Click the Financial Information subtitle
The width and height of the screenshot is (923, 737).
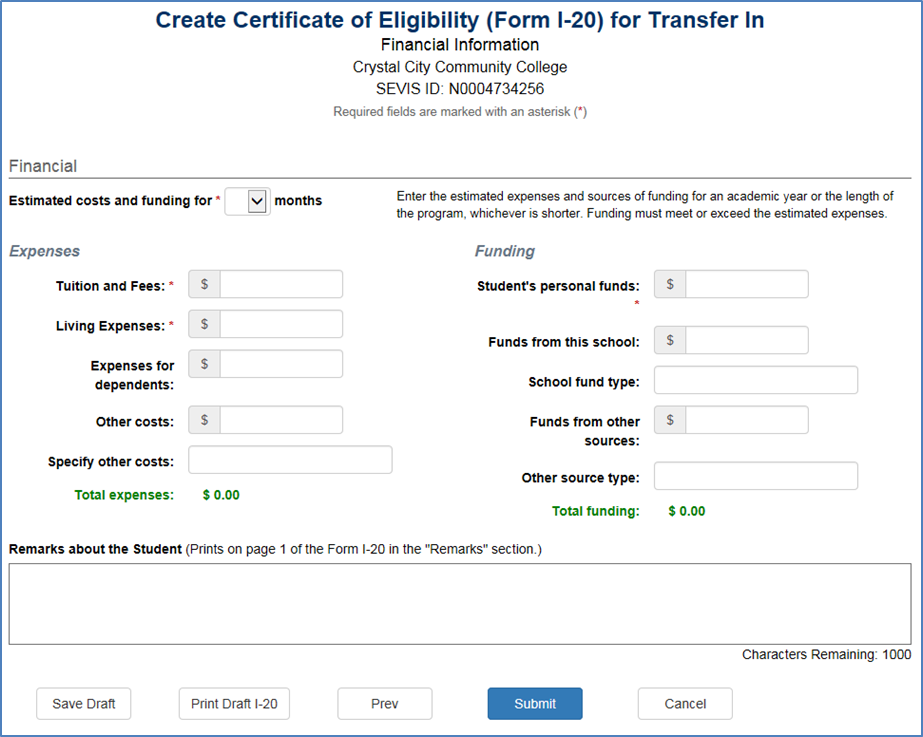pyautogui.click(x=460, y=45)
